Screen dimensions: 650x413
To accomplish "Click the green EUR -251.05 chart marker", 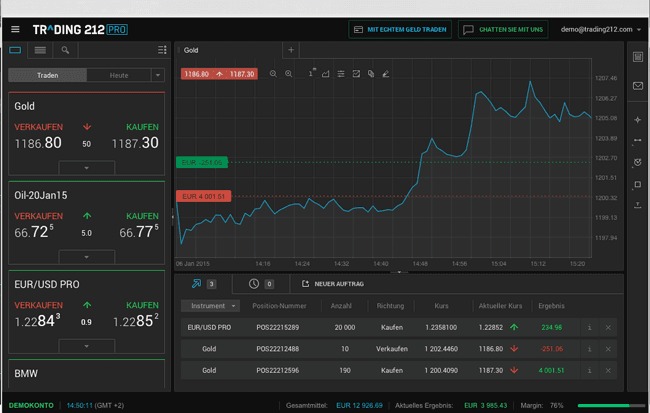I will tap(202, 163).
